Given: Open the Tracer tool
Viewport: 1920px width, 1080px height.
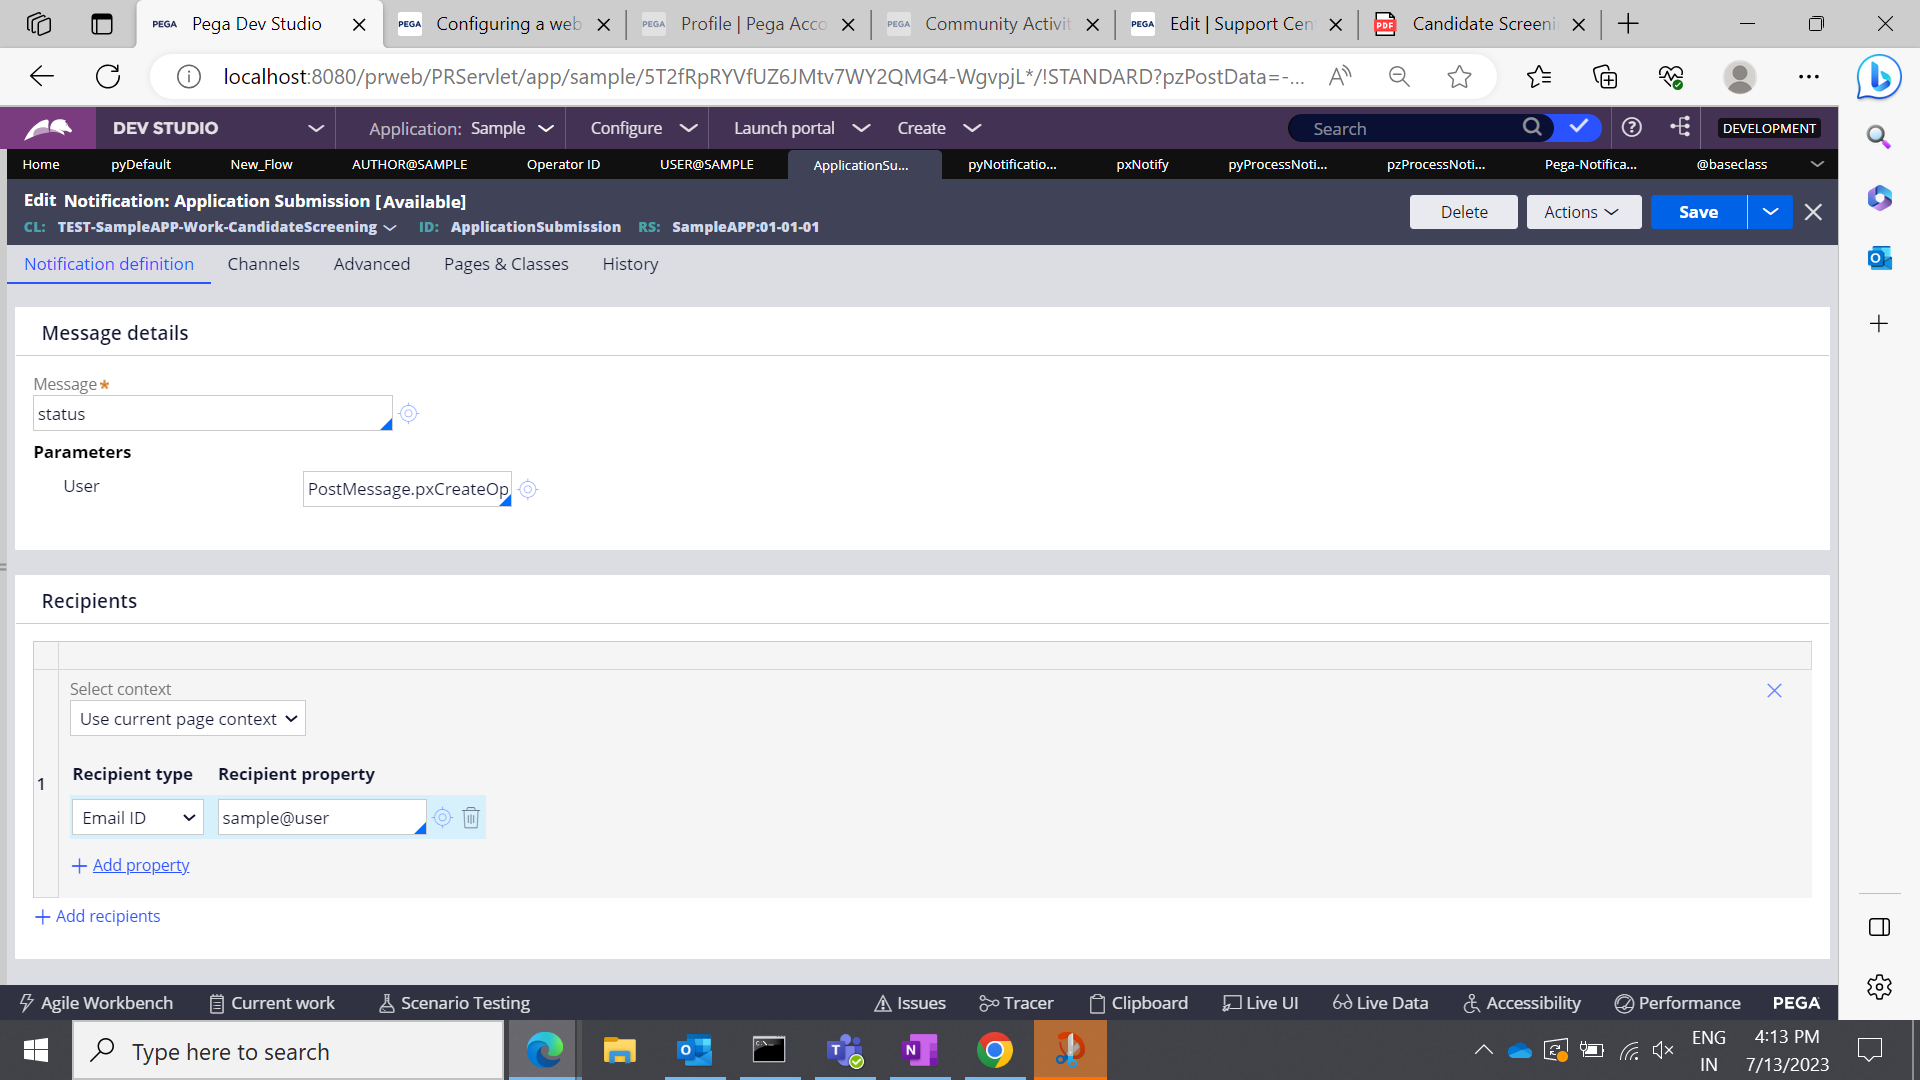Looking at the screenshot, I should click(1016, 1003).
